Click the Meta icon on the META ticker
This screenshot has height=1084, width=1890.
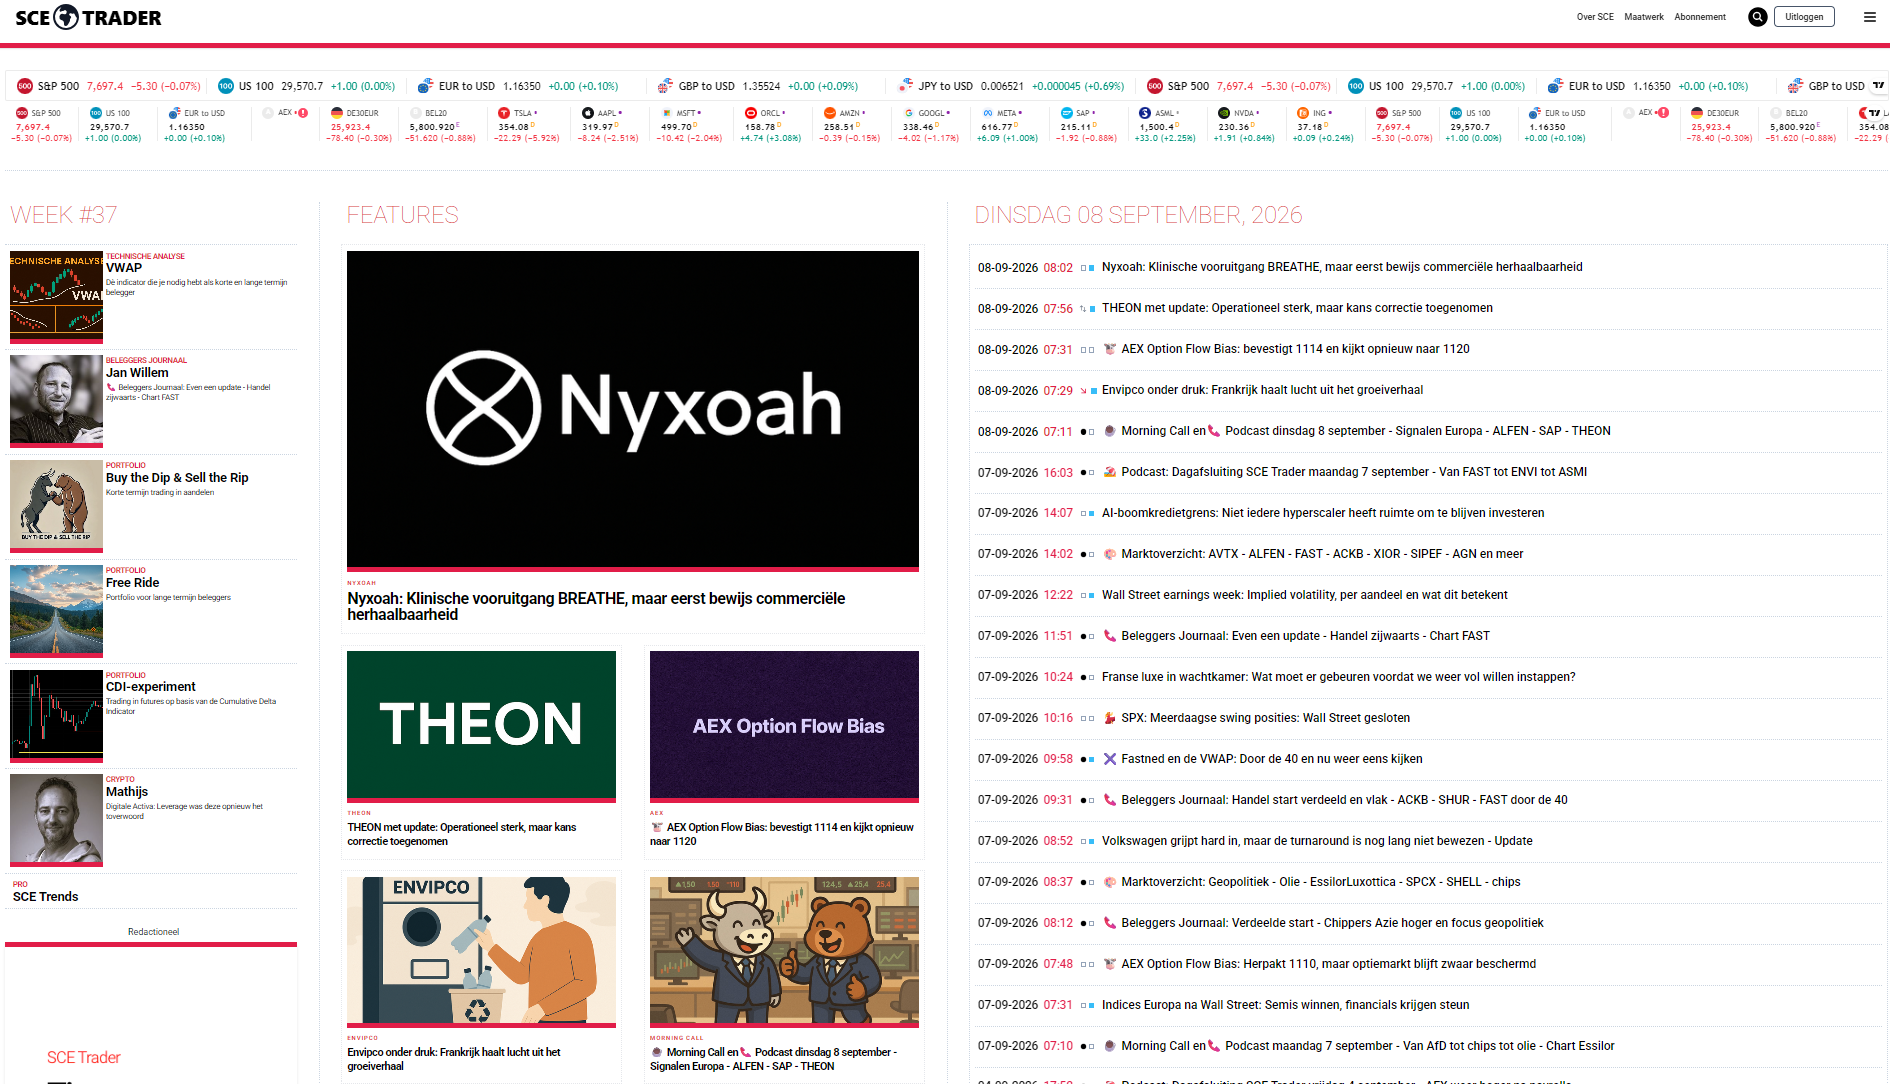[988, 113]
